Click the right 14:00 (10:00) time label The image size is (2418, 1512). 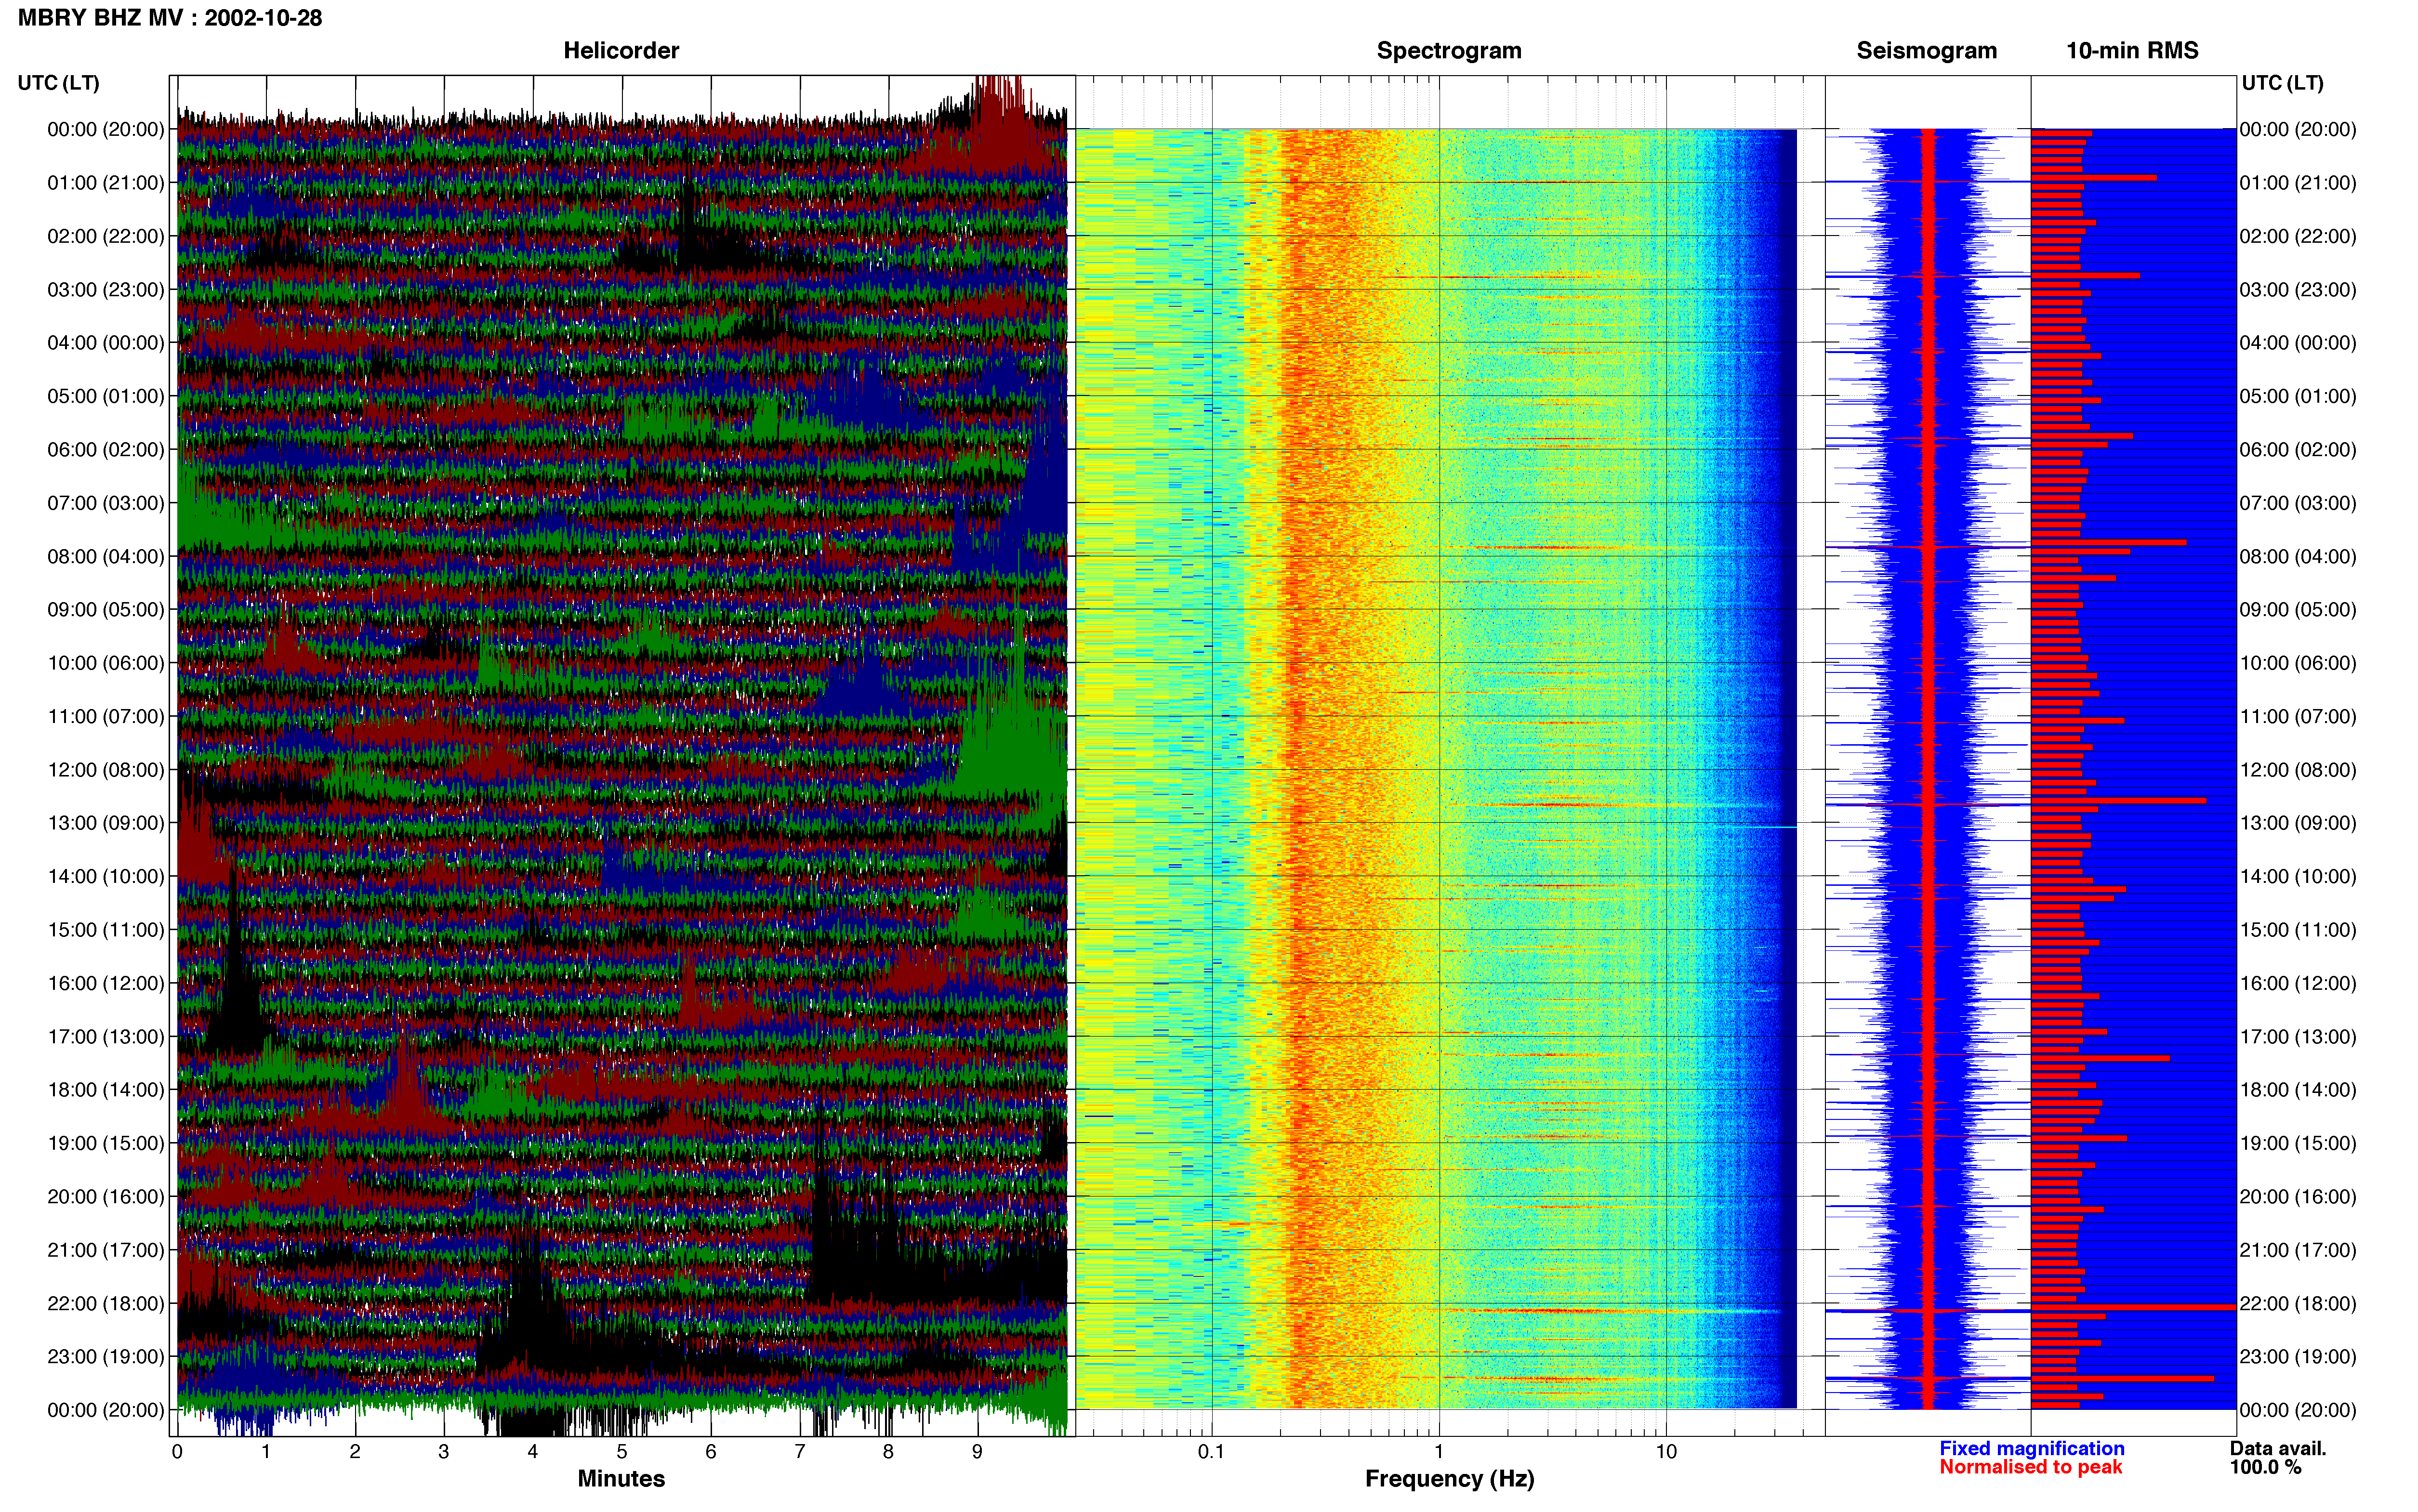coord(2298,877)
